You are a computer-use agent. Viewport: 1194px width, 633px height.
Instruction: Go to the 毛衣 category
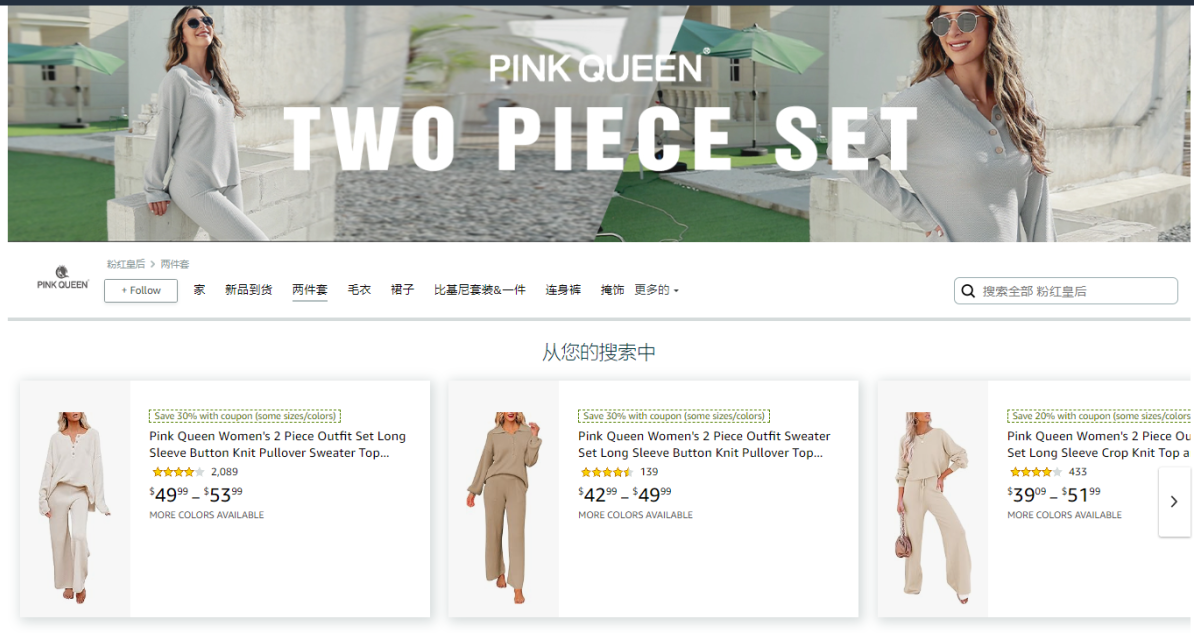pyautogui.click(x=359, y=289)
